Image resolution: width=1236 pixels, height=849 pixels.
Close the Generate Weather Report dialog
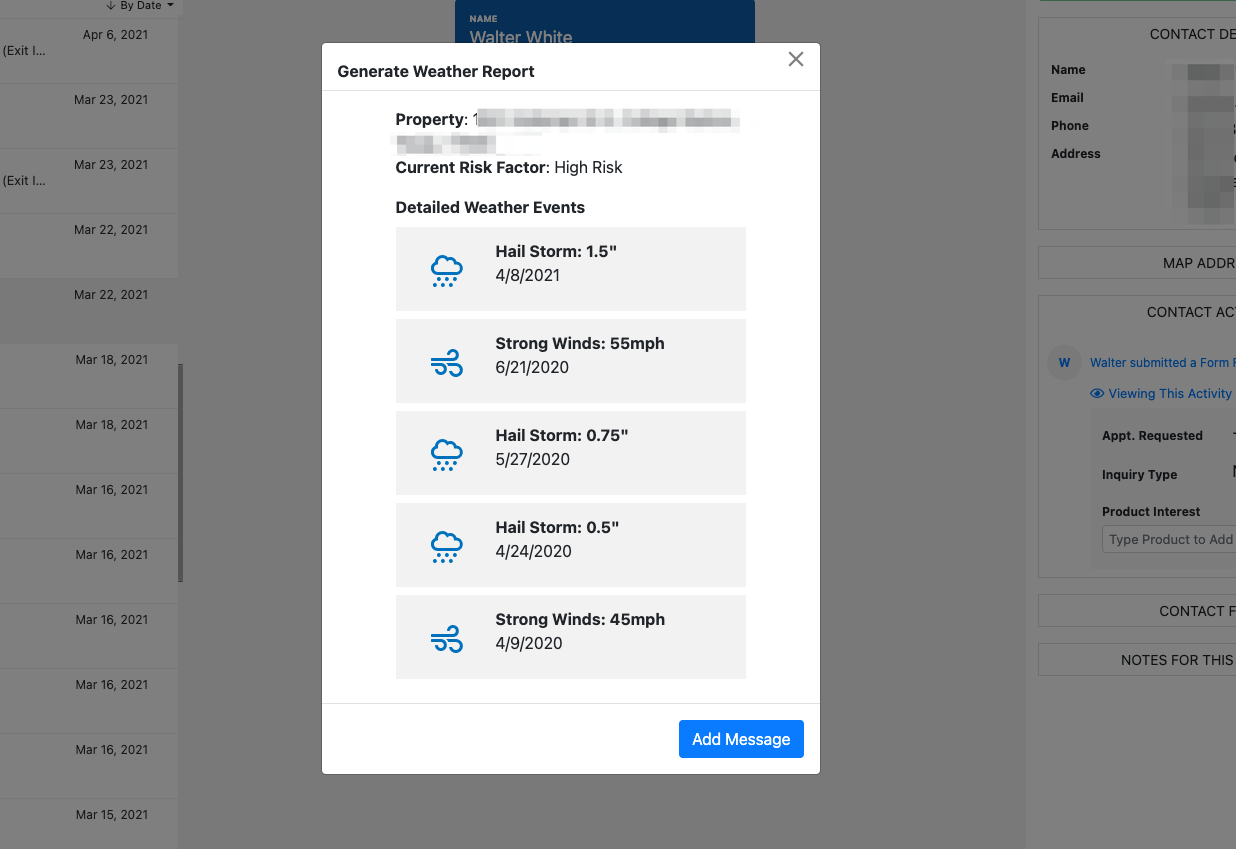coord(796,59)
